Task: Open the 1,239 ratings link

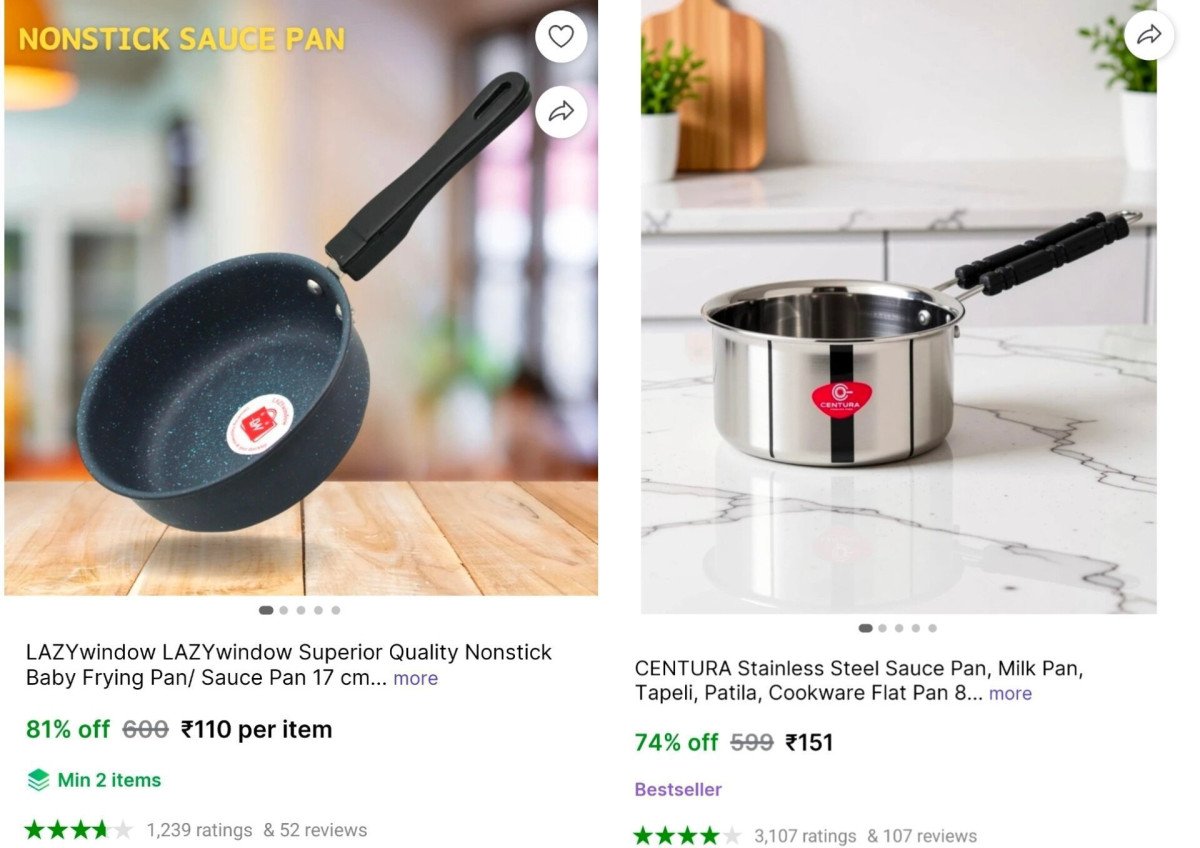Action: tap(199, 830)
